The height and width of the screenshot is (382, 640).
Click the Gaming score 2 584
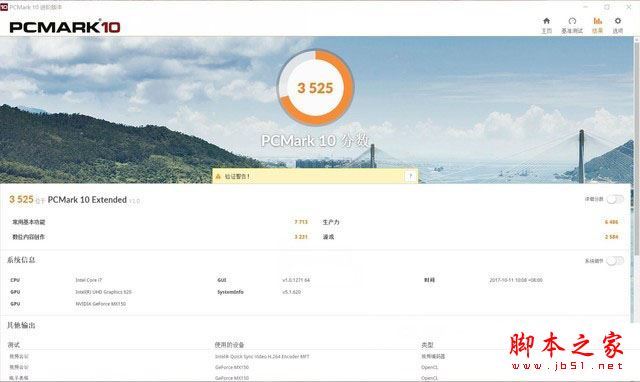tap(611, 237)
